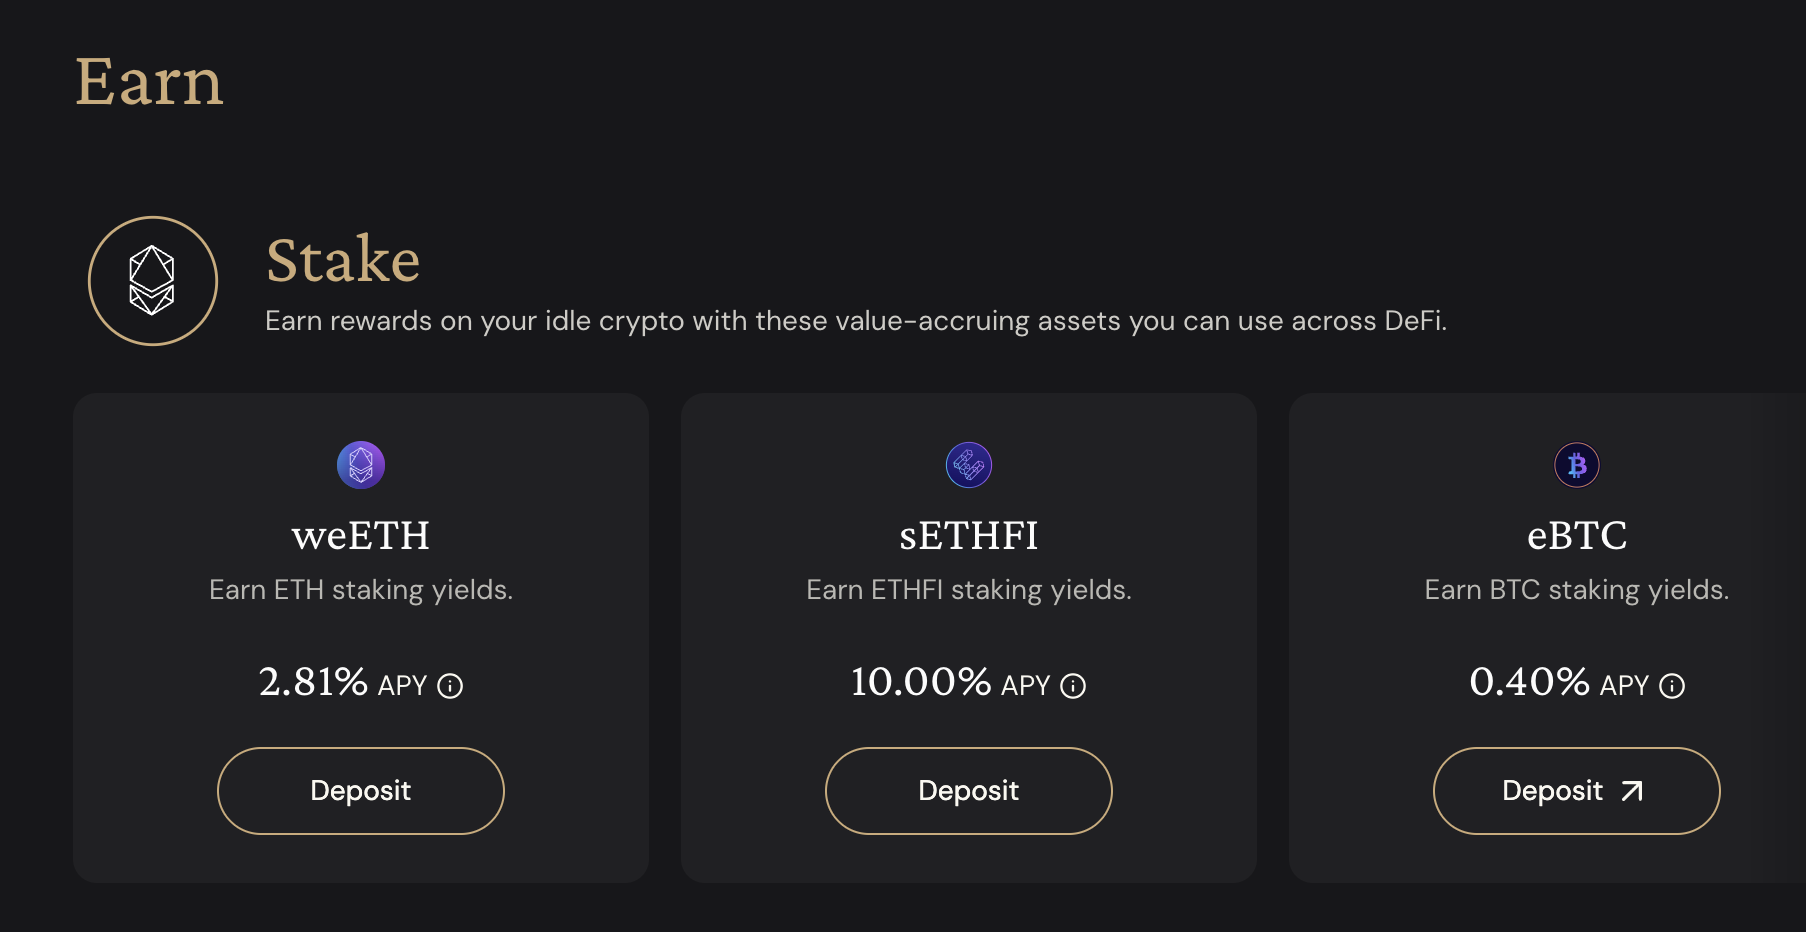Click the Stake section heading
The image size is (1806, 932).
tap(343, 260)
